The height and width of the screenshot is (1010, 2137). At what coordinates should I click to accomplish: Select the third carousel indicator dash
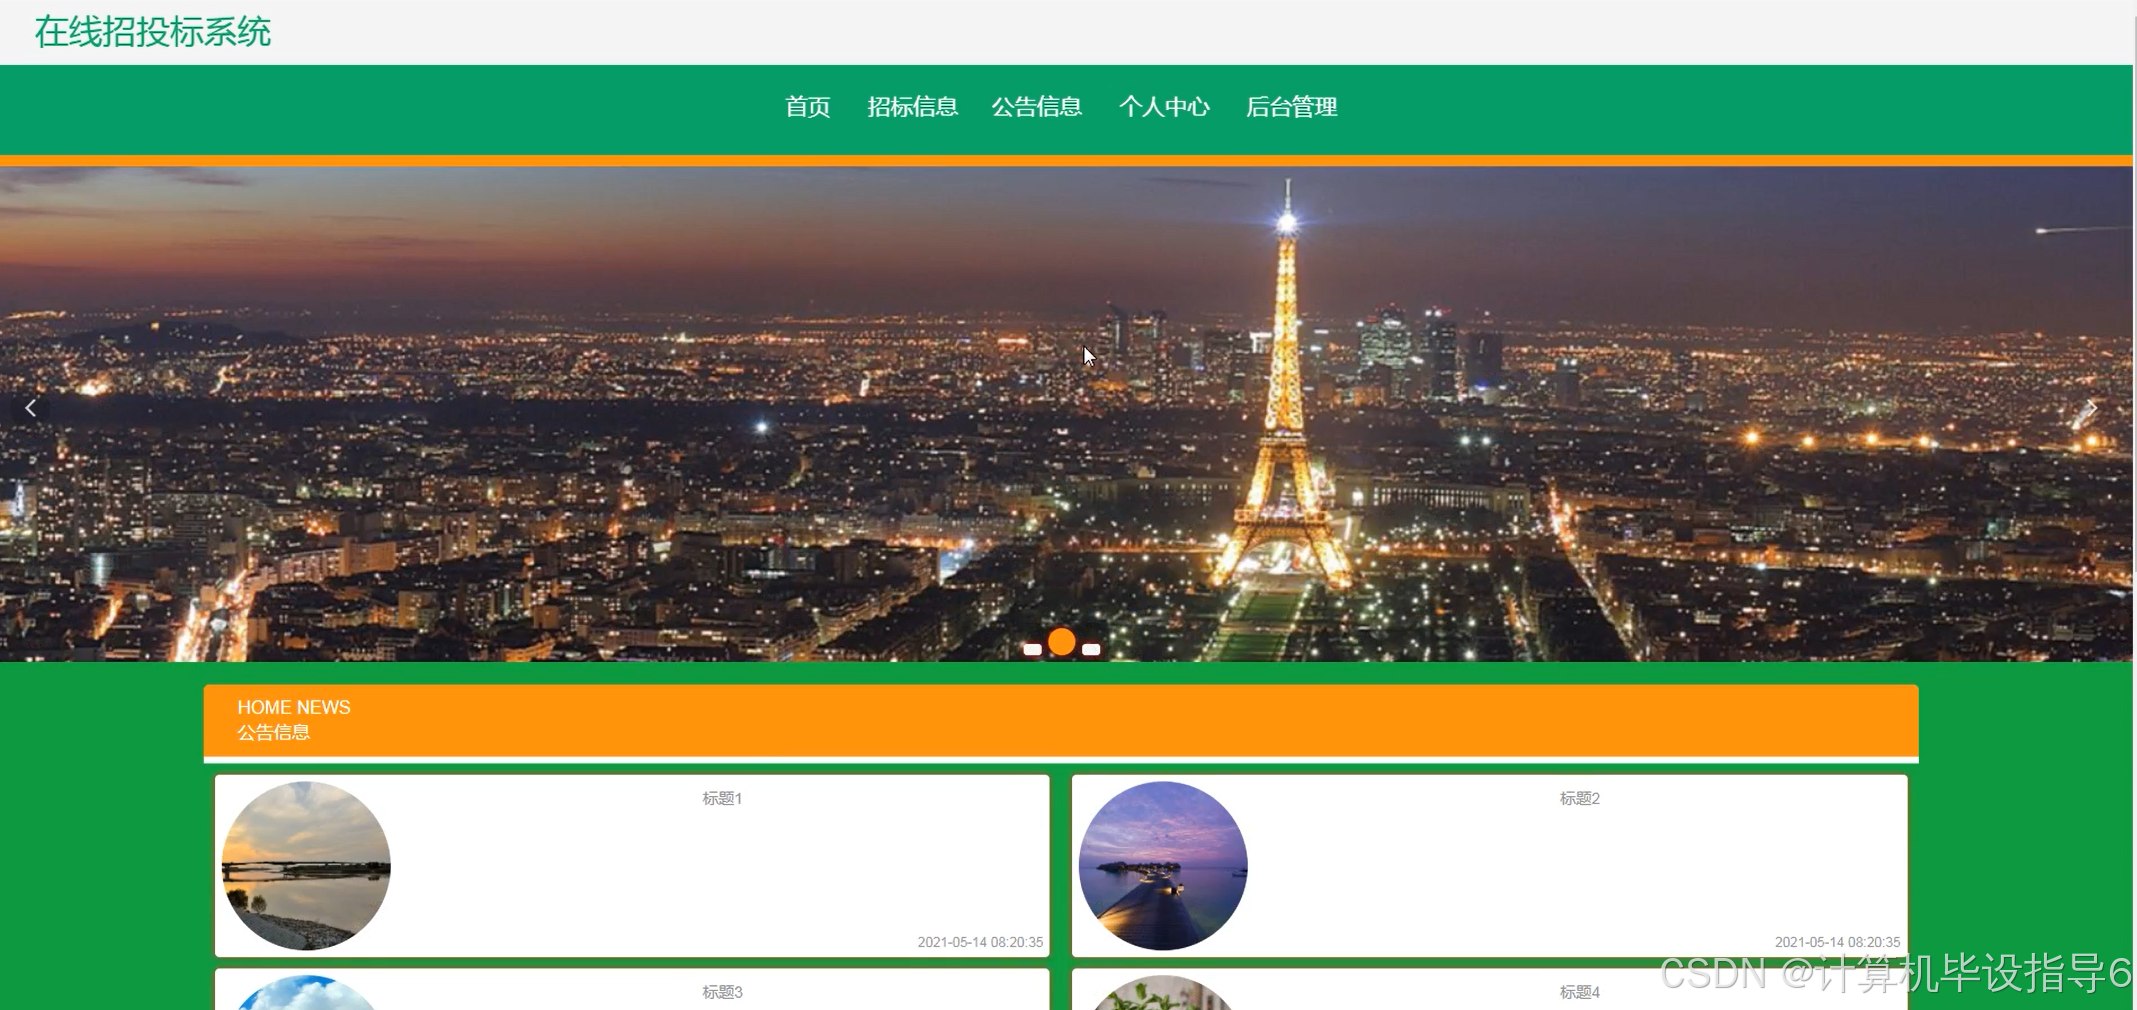(1091, 650)
